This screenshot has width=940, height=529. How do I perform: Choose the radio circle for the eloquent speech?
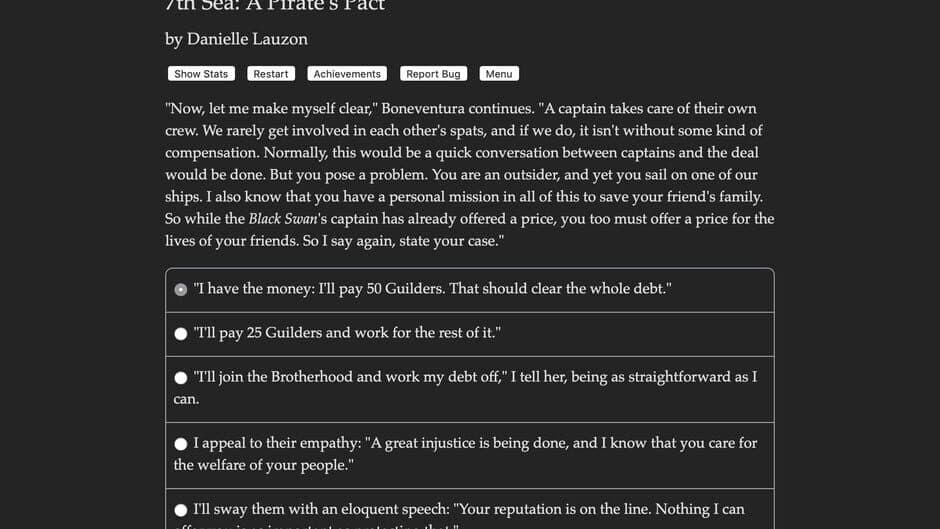tap(181, 510)
